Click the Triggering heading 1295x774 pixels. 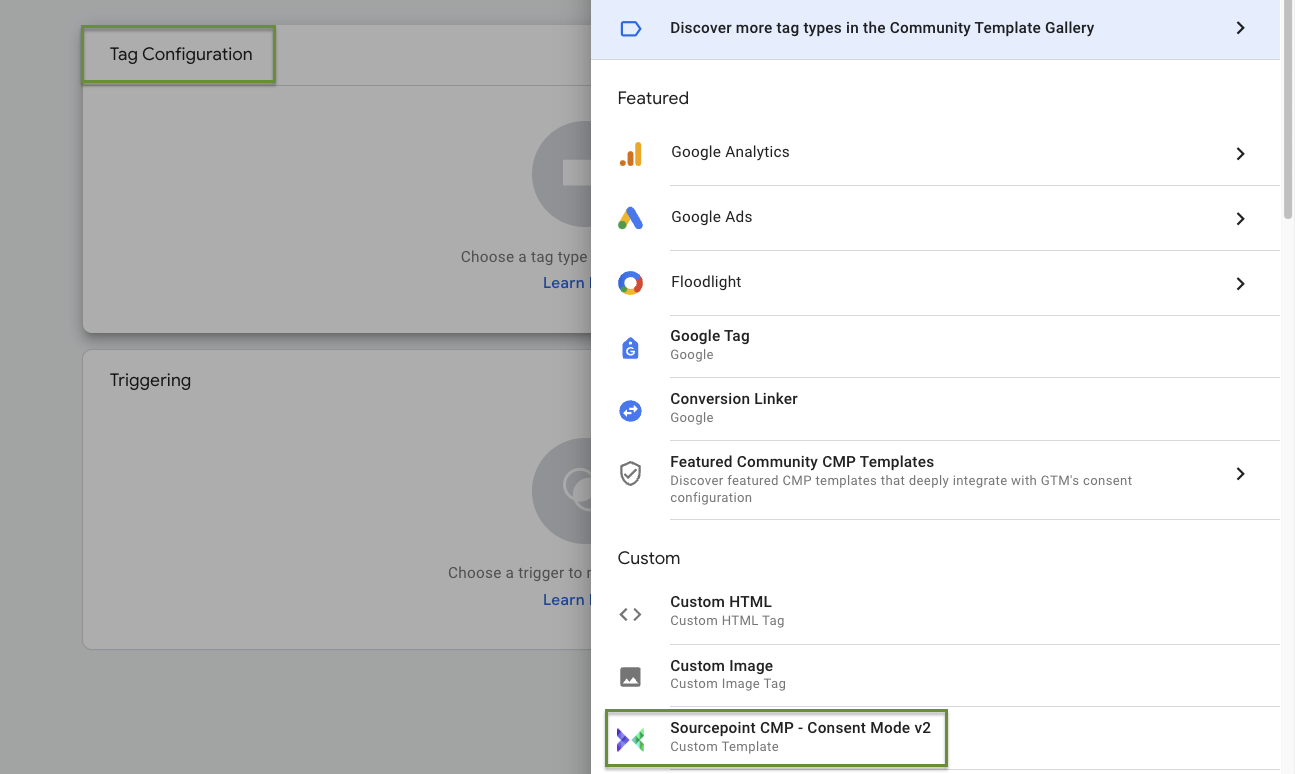coord(150,381)
